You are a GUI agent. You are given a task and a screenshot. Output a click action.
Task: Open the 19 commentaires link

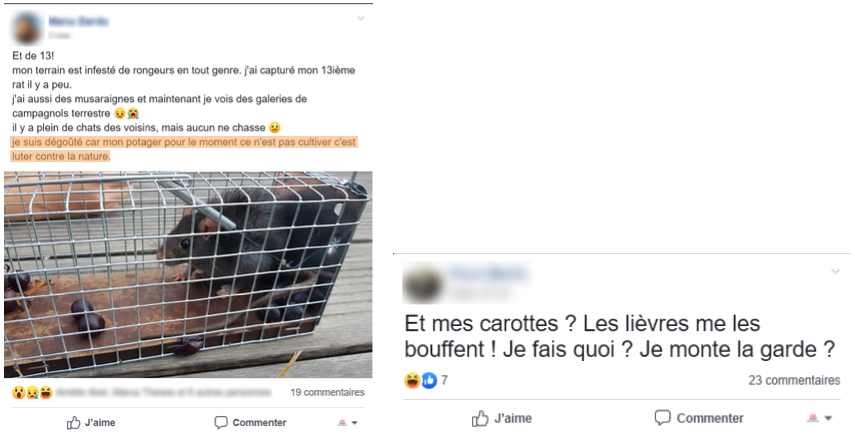click(327, 392)
